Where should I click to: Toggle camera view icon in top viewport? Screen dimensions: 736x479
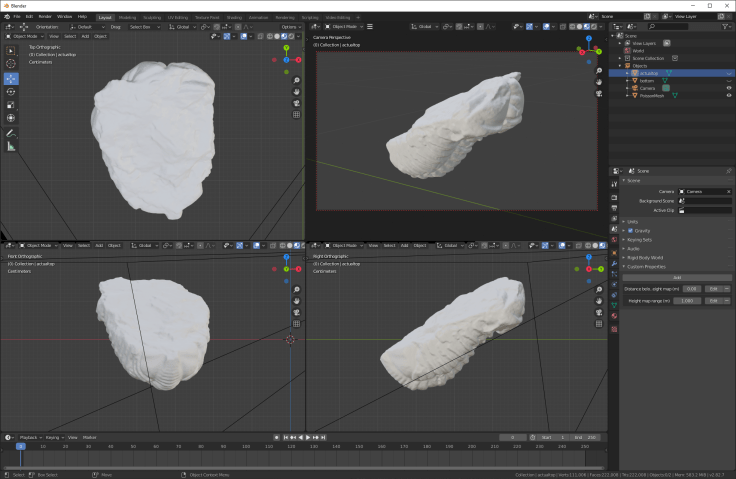point(297,103)
